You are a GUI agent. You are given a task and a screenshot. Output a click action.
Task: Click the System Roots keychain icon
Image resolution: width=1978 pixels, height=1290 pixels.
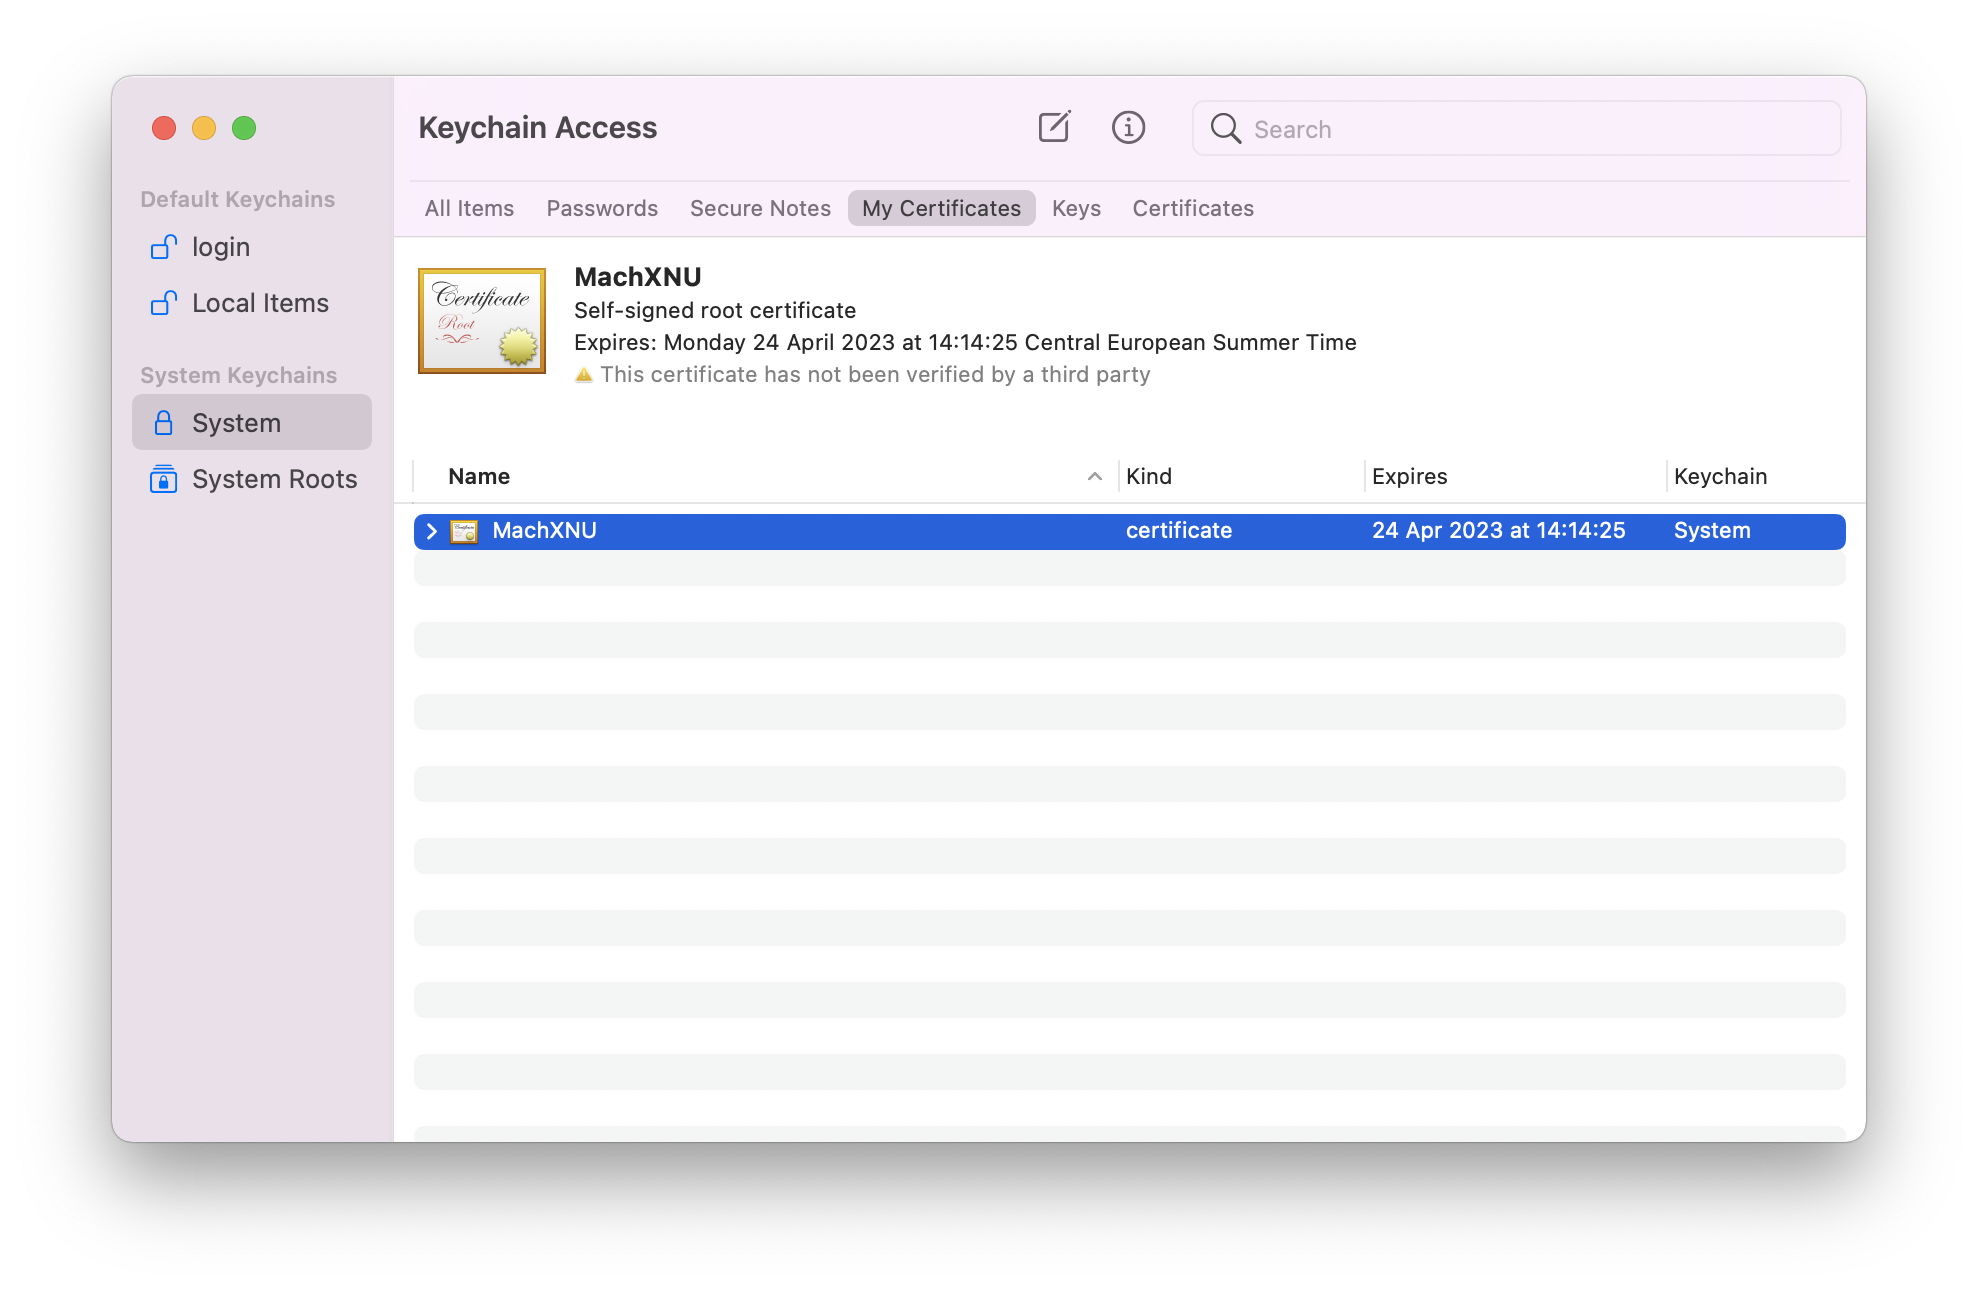[163, 479]
